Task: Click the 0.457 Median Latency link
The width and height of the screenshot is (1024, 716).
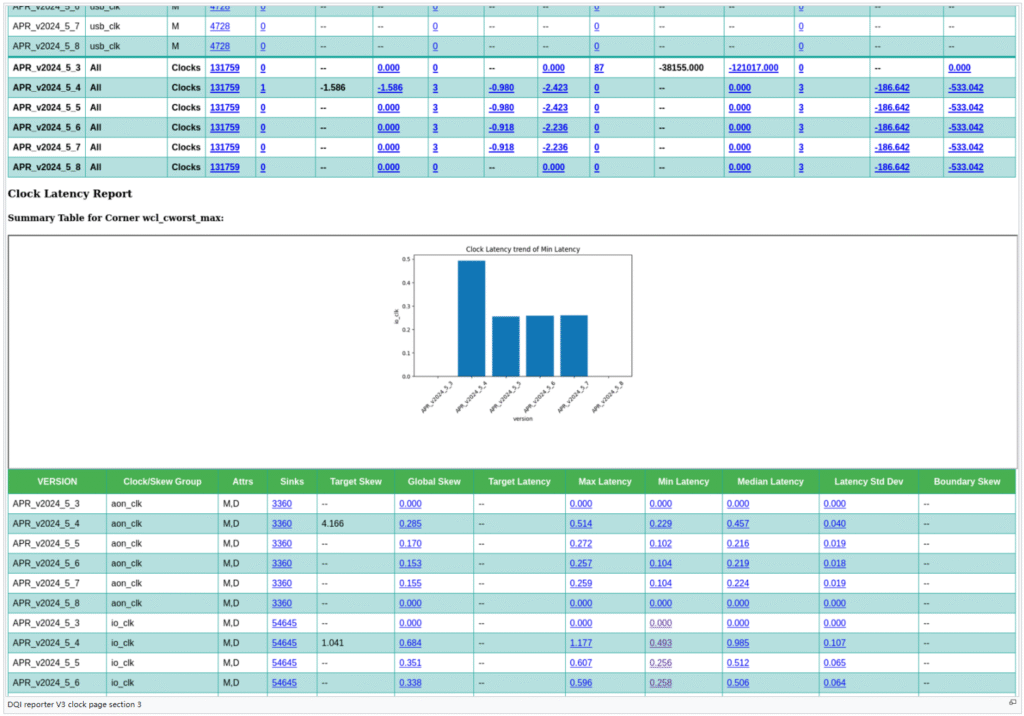Action: 738,523
